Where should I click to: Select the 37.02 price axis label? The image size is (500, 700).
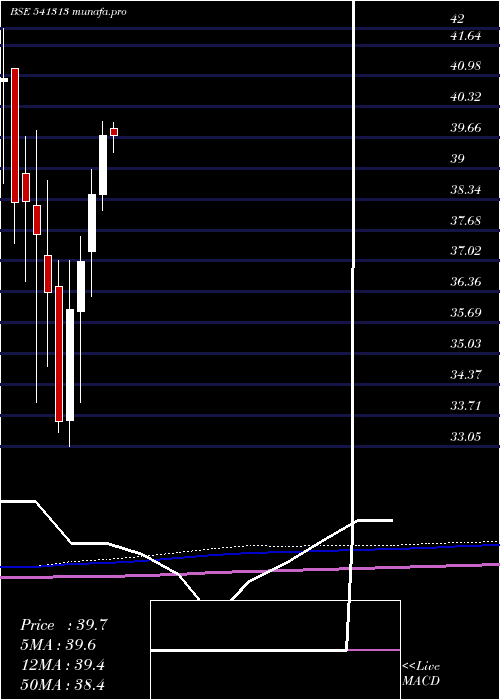coord(466,251)
